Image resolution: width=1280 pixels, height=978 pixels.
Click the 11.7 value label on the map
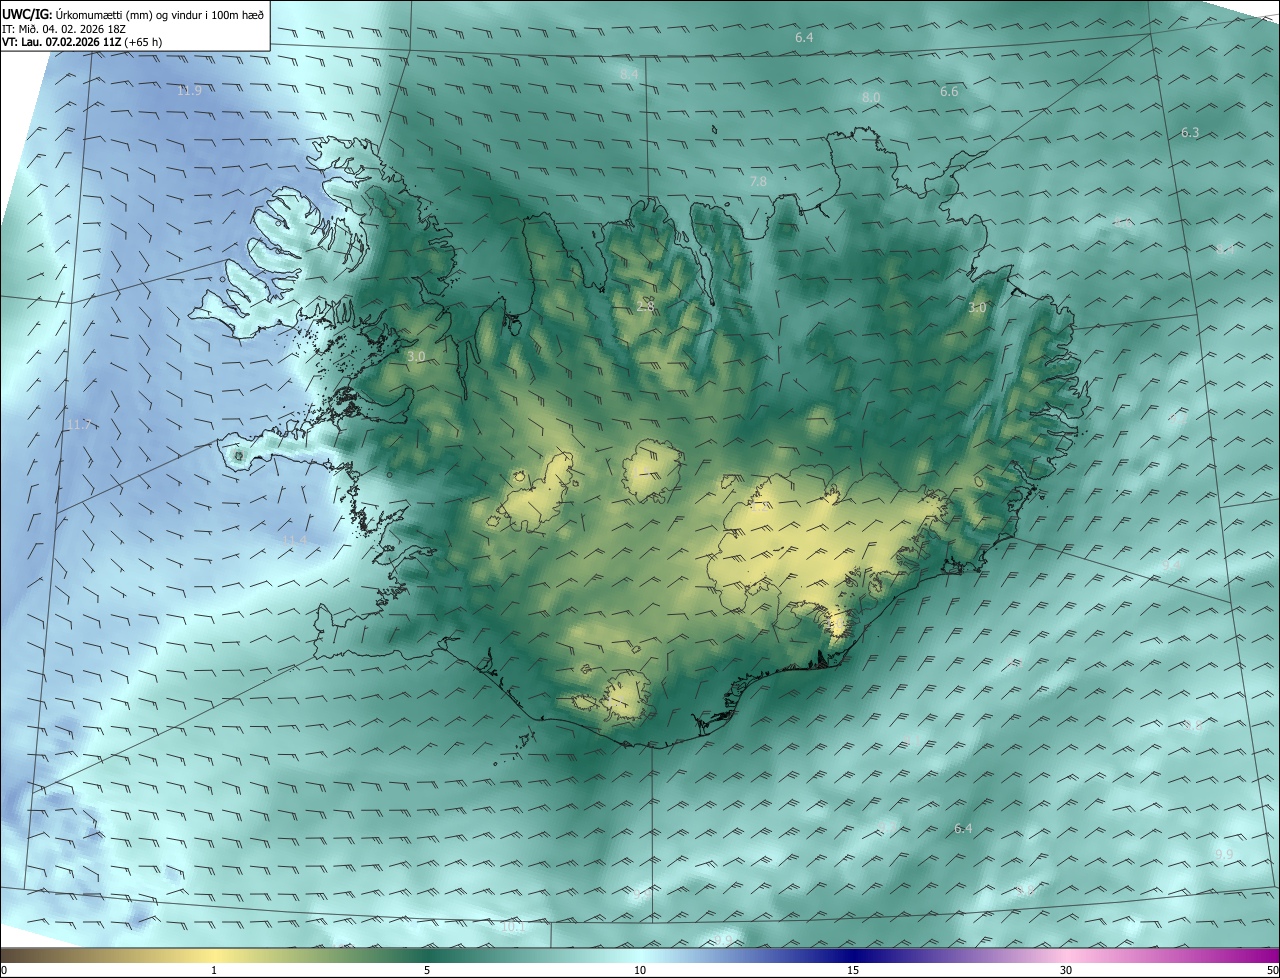pos(79,425)
